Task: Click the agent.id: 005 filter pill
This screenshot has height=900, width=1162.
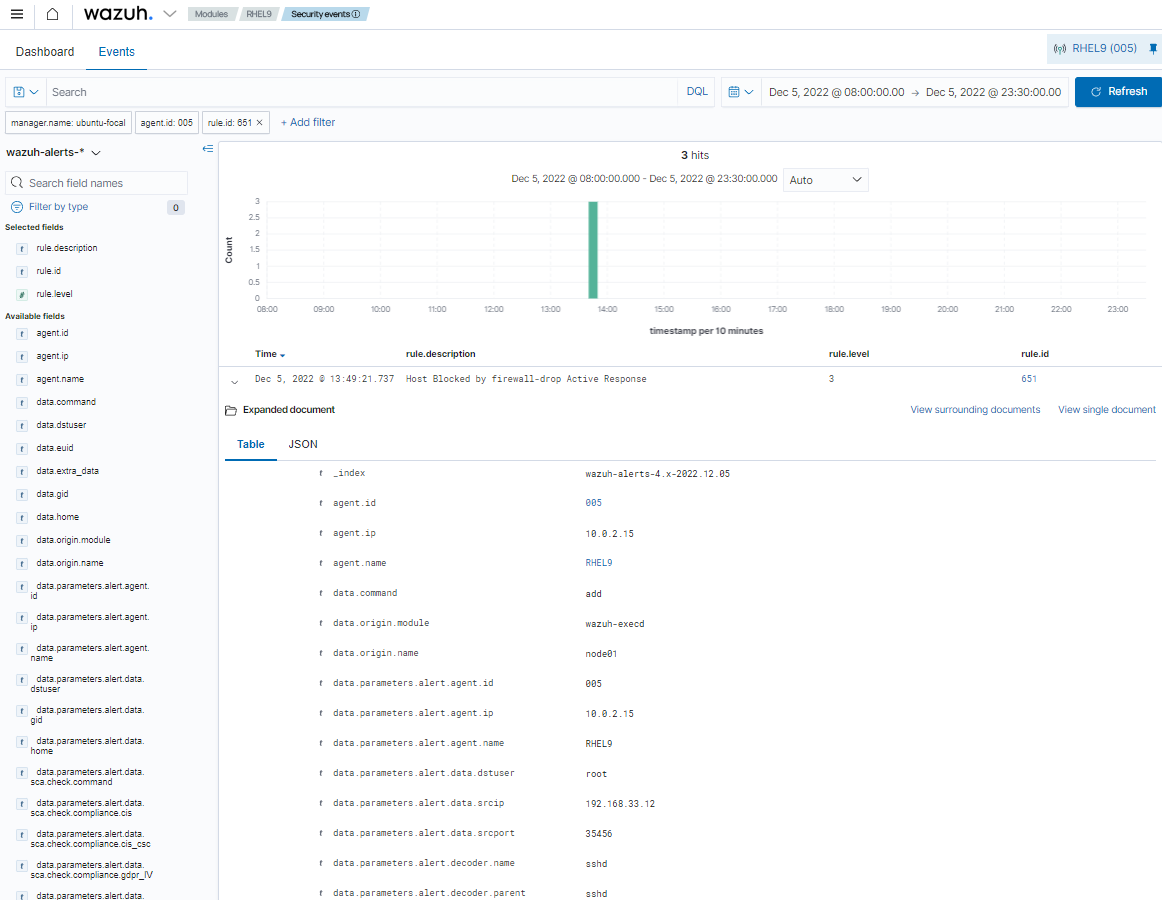Action: tap(167, 122)
